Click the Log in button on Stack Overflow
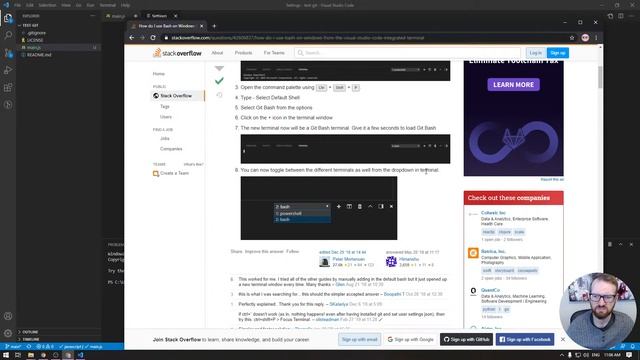 pyautogui.click(x=536, y=53)
